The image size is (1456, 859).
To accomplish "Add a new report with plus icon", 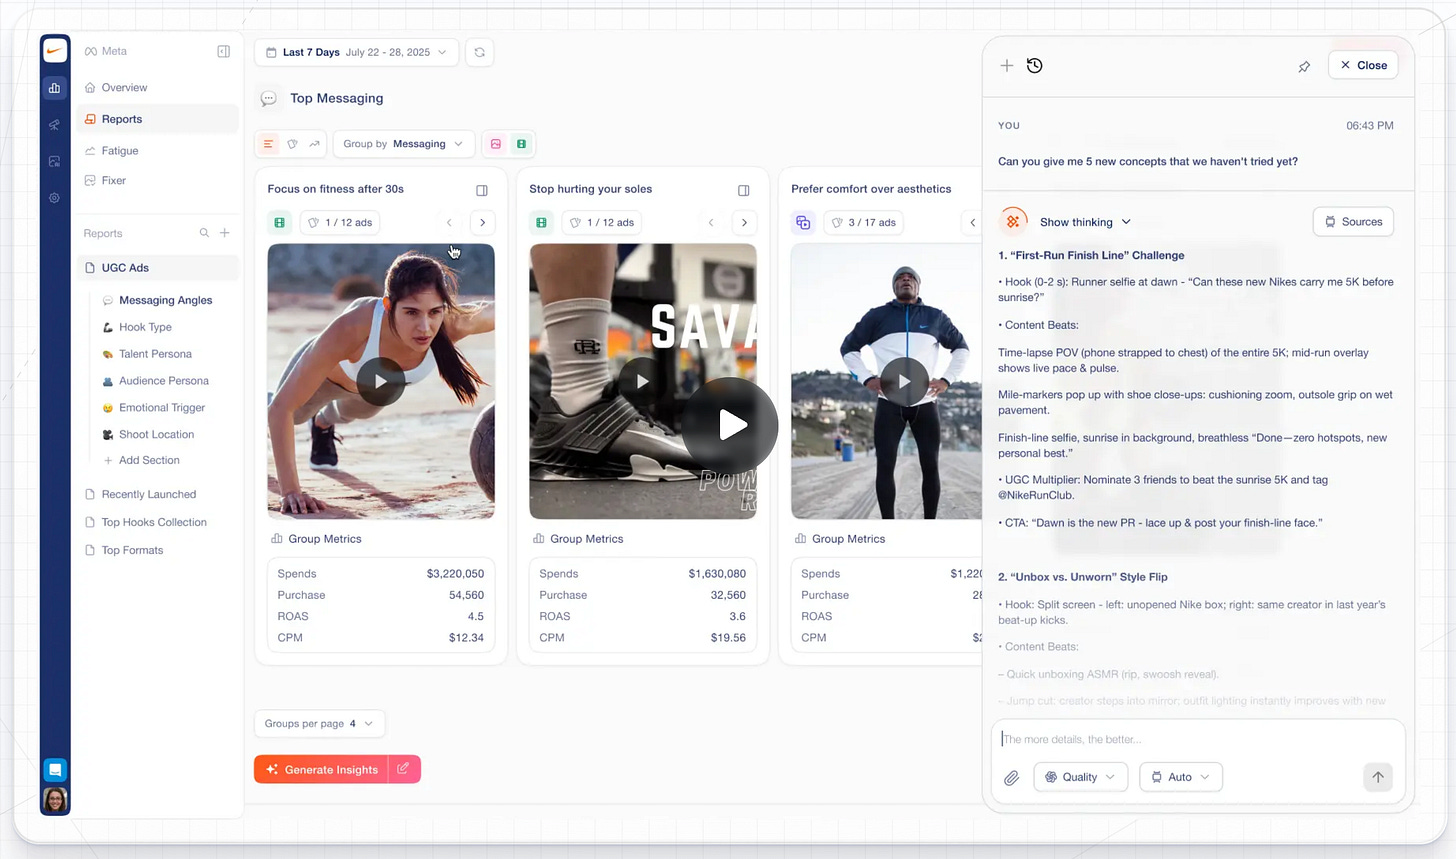I will coord(225,233).
